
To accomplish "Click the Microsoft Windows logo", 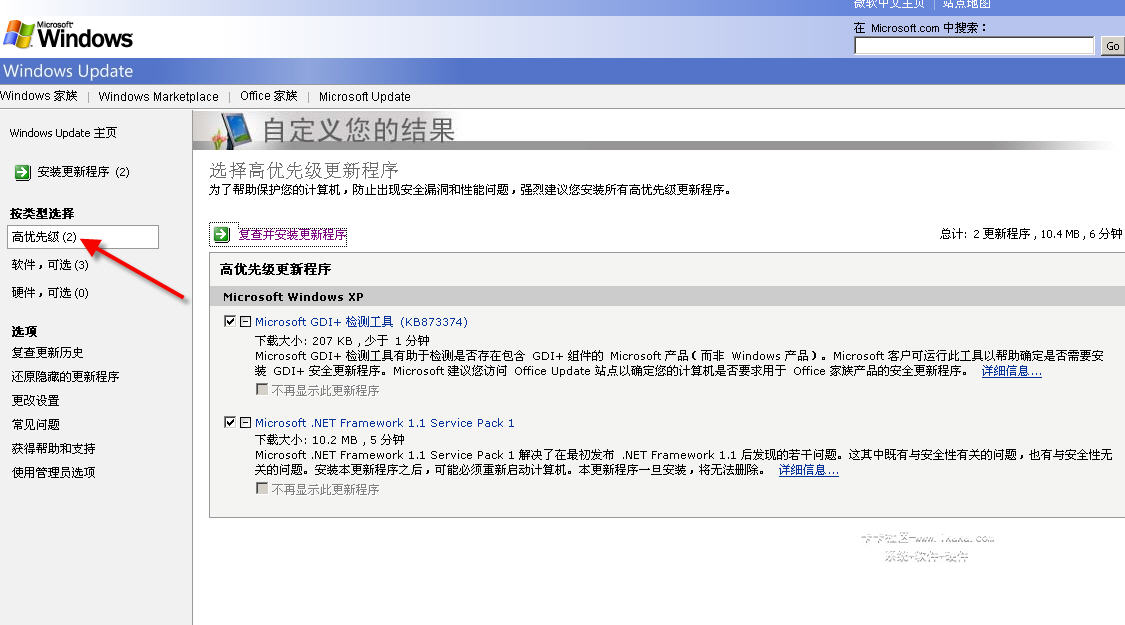I will (x=68, y=34).
